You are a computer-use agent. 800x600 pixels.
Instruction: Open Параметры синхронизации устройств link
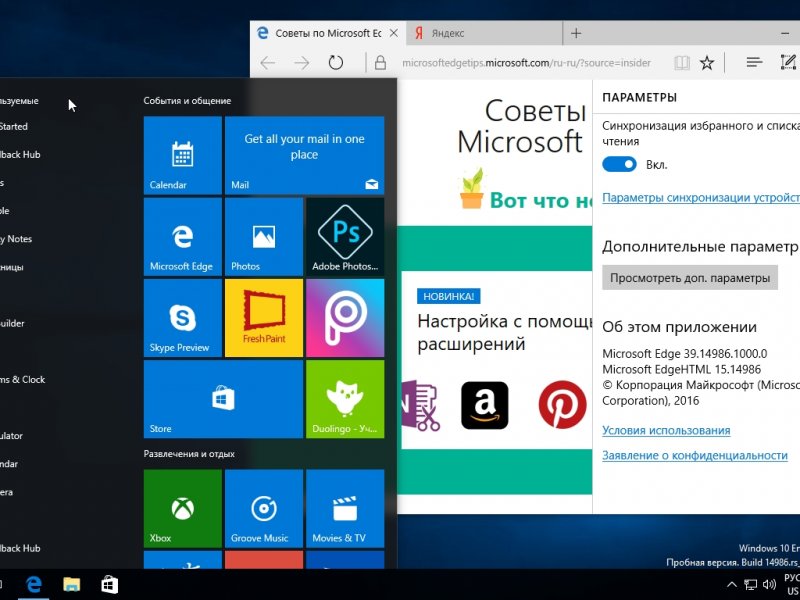701,198
